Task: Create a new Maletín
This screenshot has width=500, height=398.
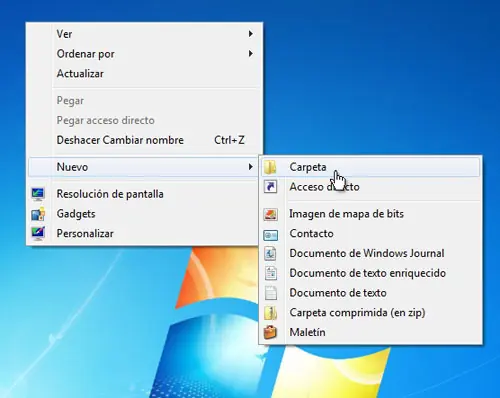Action: click(x=371, y=332)
